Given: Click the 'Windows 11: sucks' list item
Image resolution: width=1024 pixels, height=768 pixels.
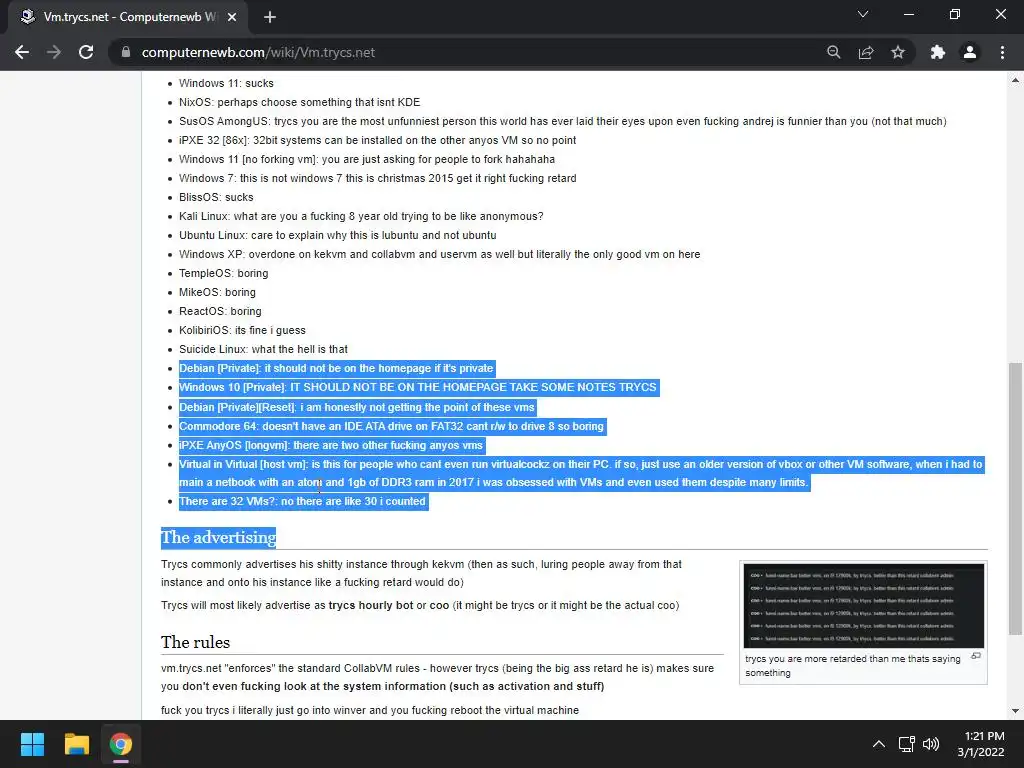Looking at the screenshot, I should click(x=226, y=83).
